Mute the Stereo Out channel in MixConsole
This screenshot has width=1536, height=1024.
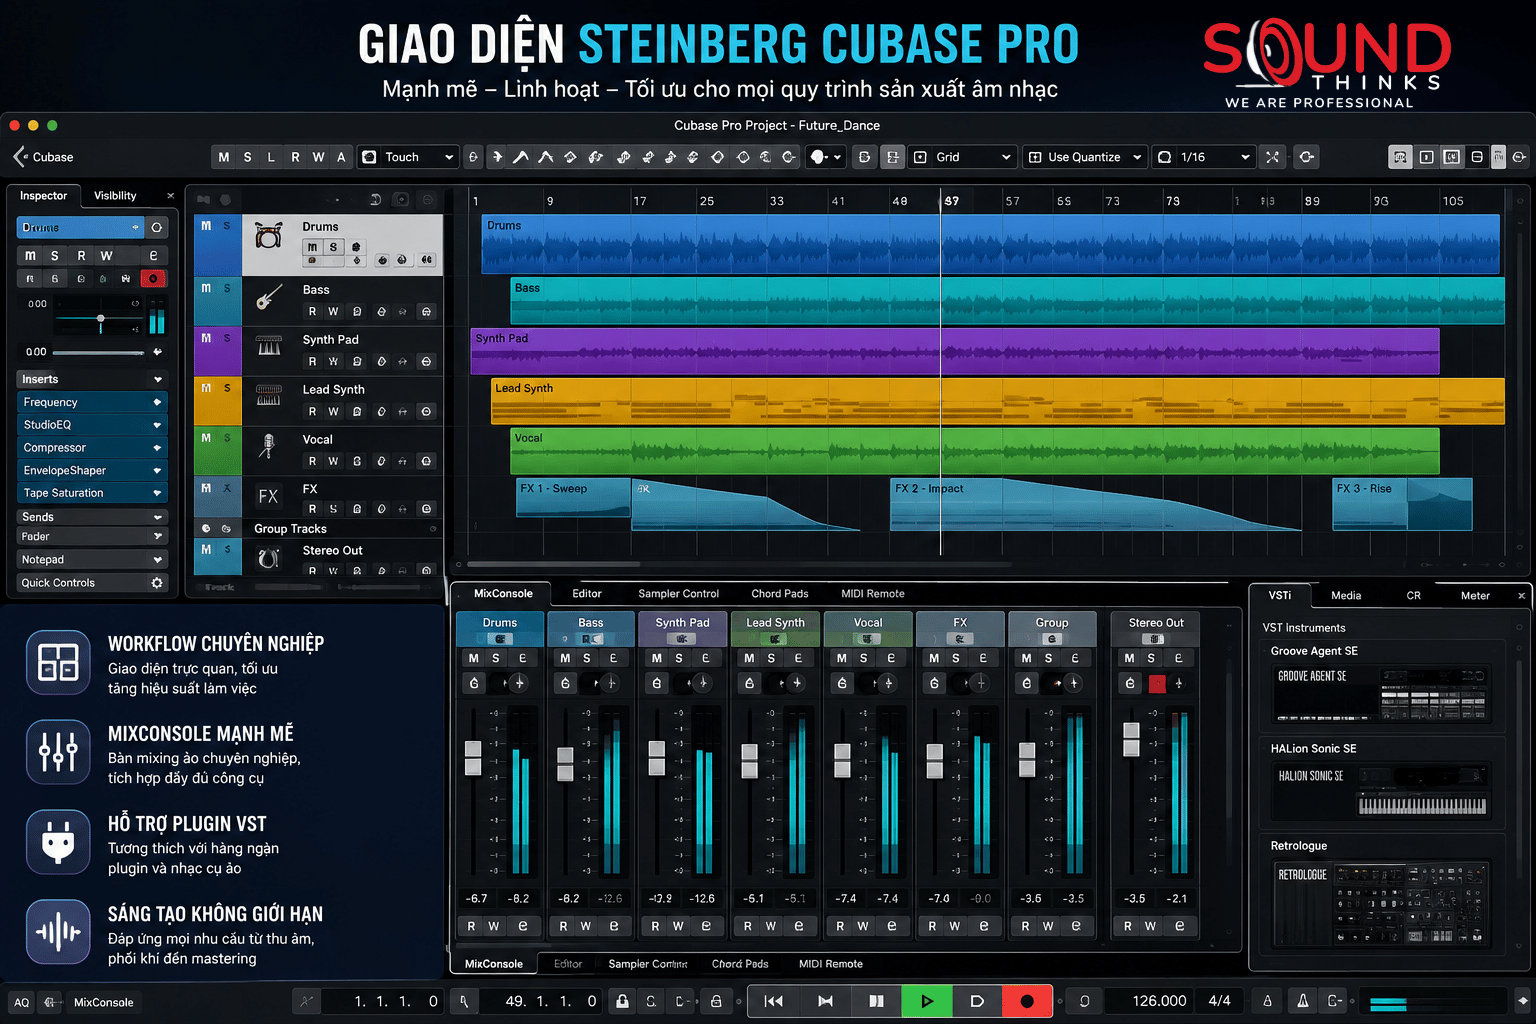[x=1129, y=658]
